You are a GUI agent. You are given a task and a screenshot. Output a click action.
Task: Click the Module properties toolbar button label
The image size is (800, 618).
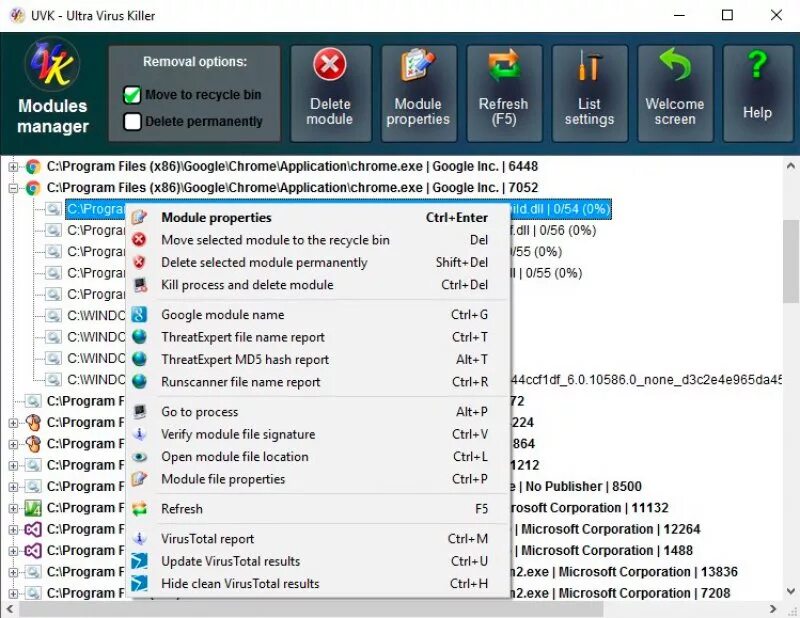click(418, 111)
